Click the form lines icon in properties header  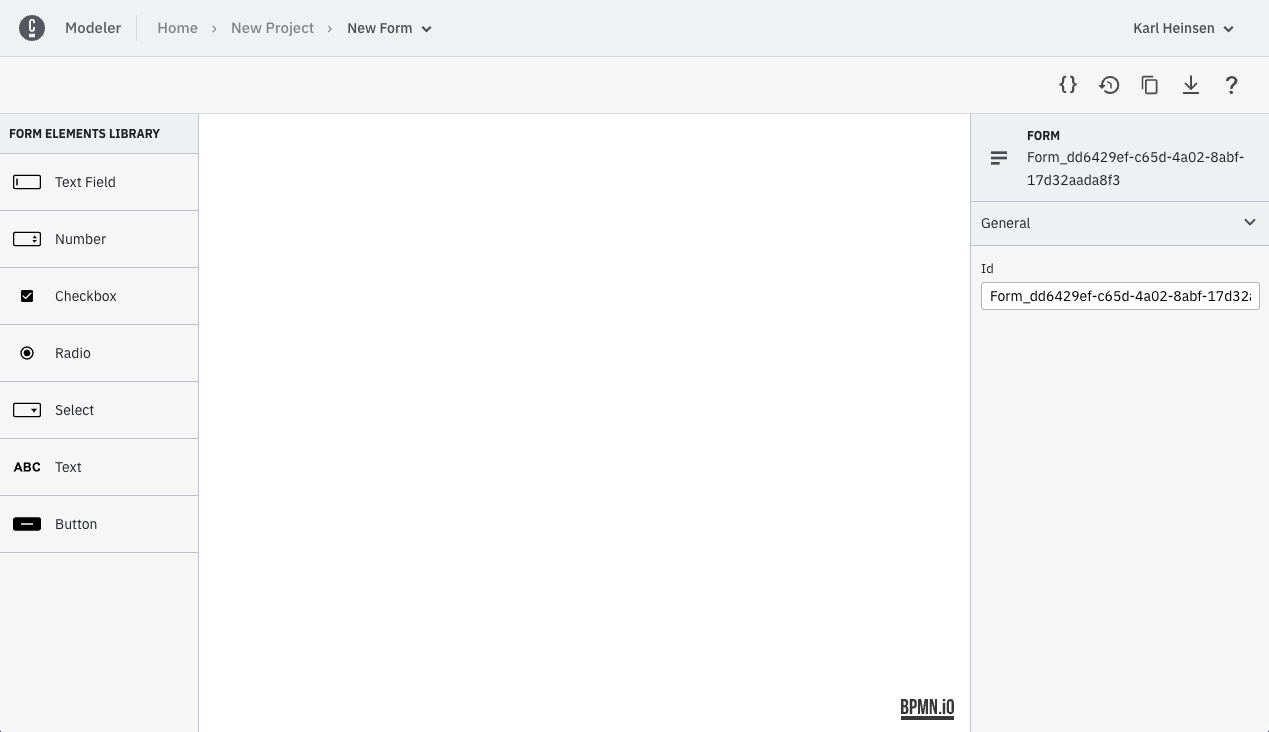coord(999,158)
